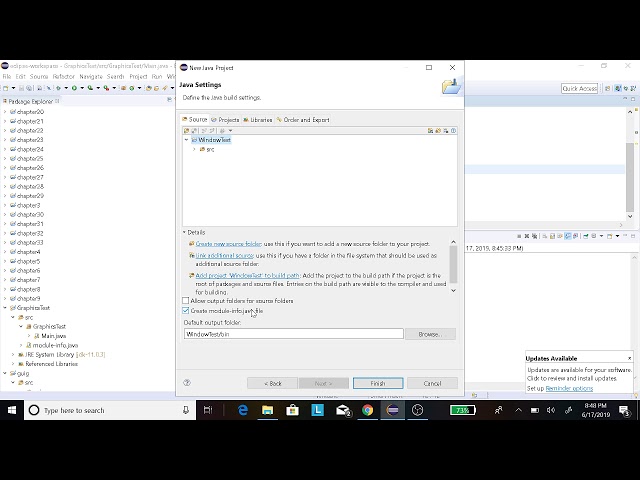640x480 pixels.
Task: Click the green Run button in Eclipse toolbar
Action: click(x=74, y=88)
